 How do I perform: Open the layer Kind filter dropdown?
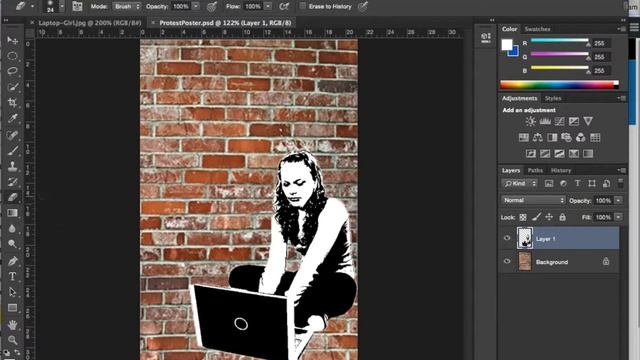520,184
